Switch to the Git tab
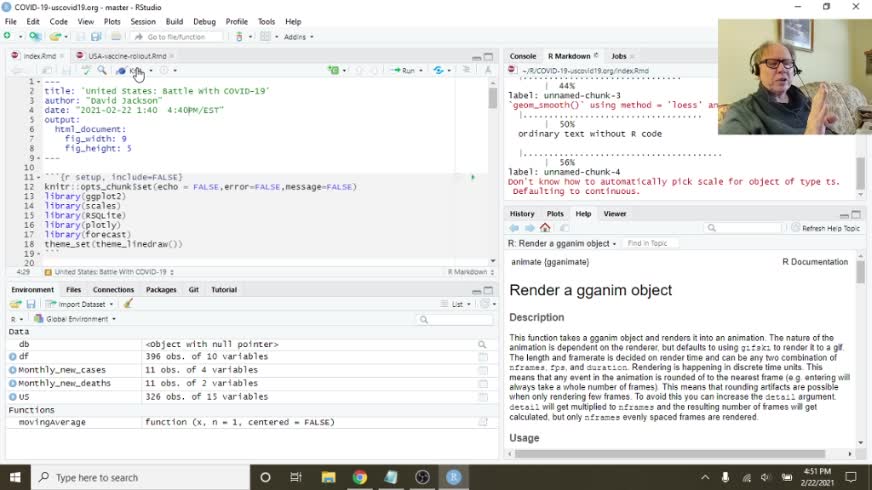 194,290
